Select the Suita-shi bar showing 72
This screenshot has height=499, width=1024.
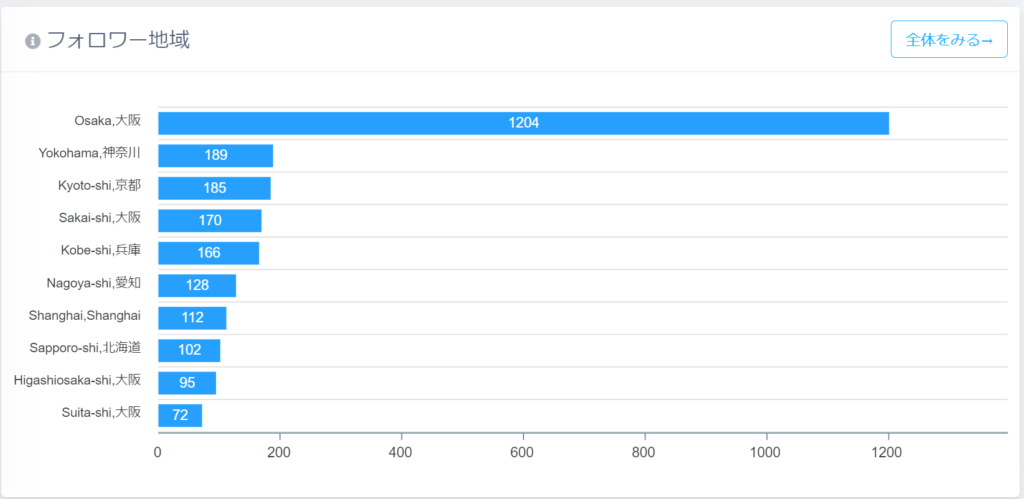click(x=180, y=415)
